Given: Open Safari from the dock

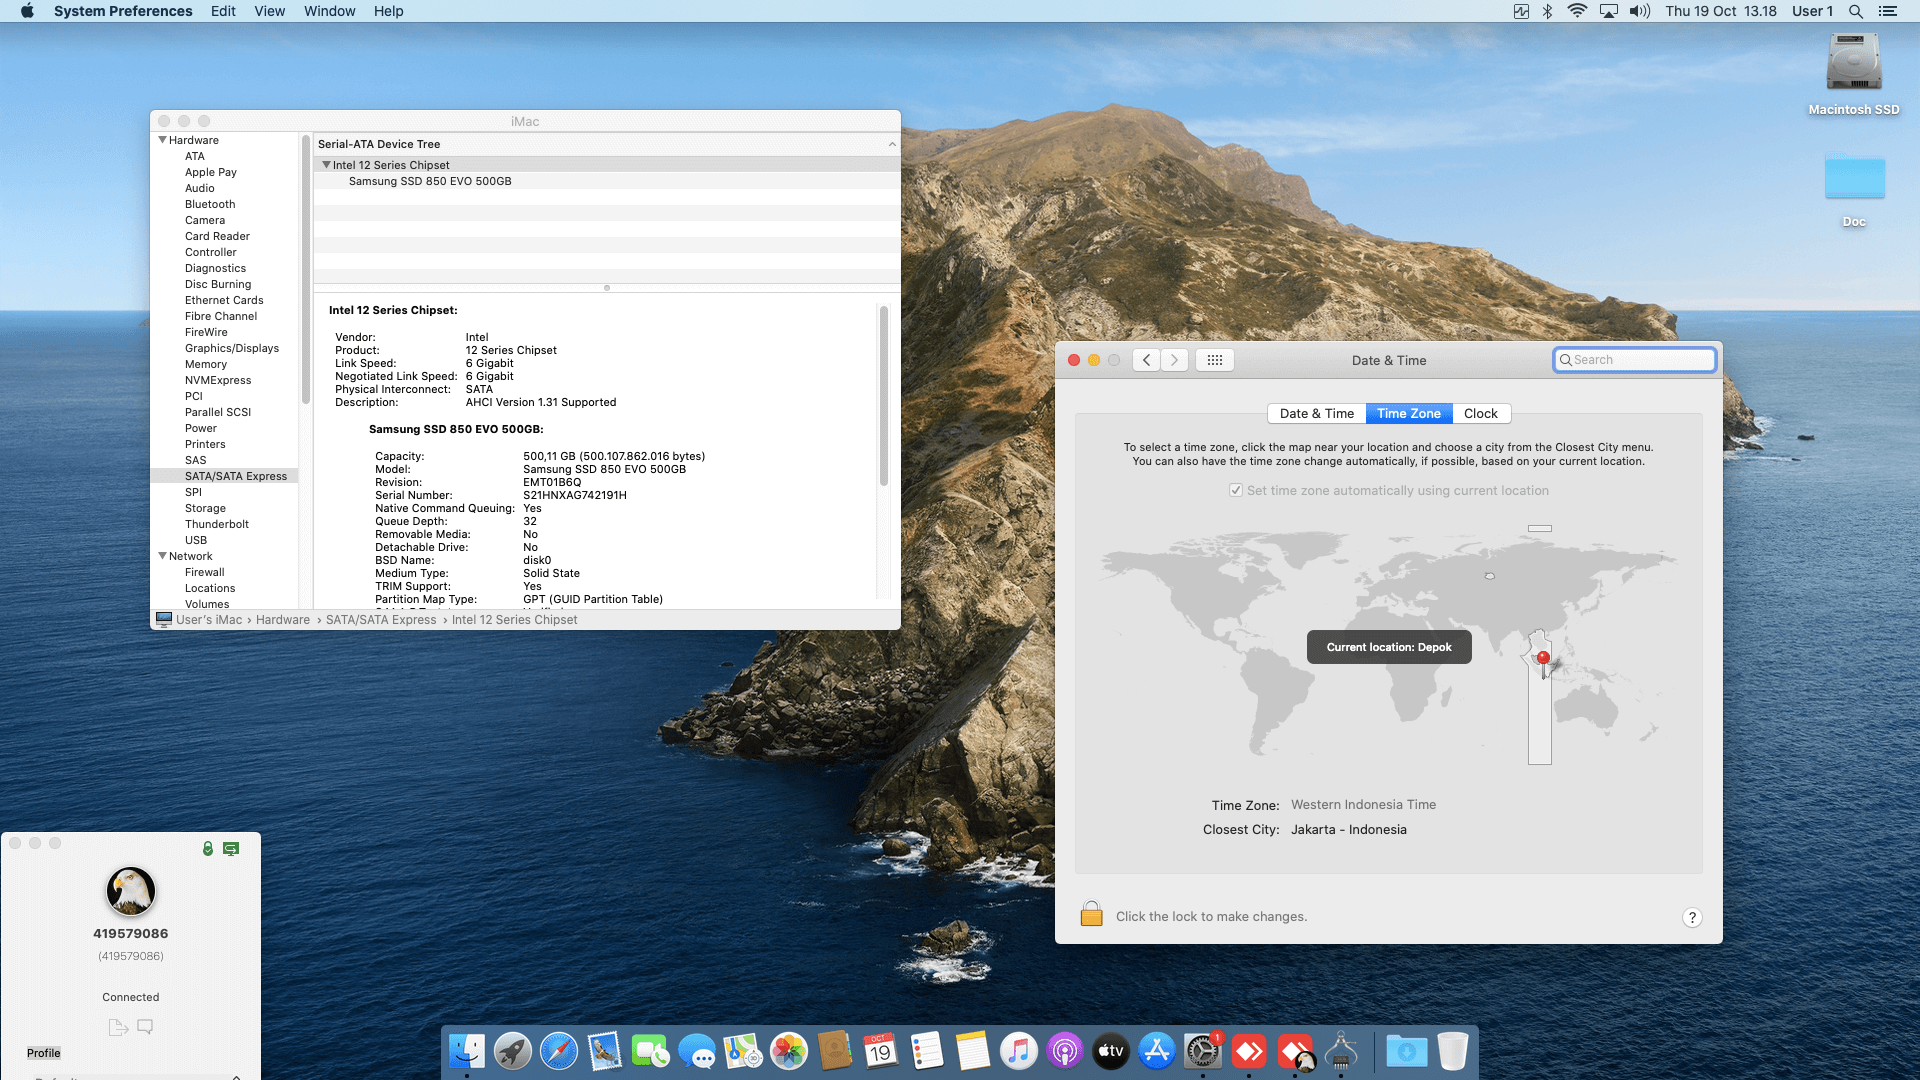Looking at the screenshot, I should tap(559, 1051).
